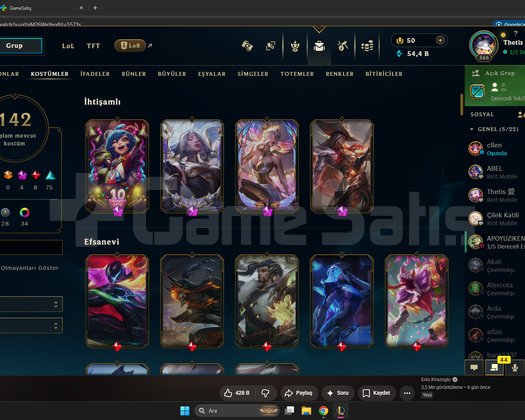525x420 pixels.
Task: Open the Store coin stacks icon
Action: pyautogui.click(x=367, y=46)
